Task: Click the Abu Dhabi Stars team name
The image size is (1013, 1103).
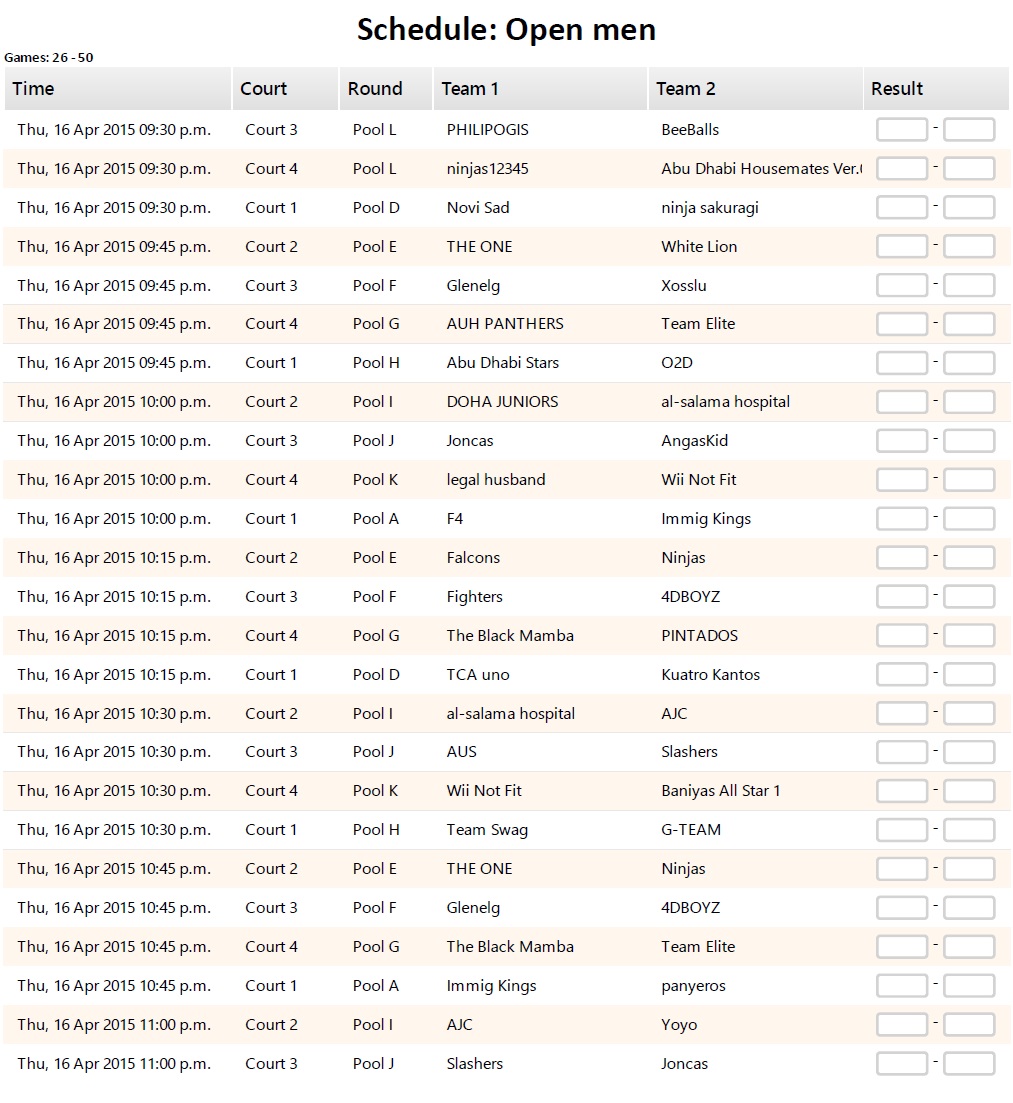Action: (503, 363)
